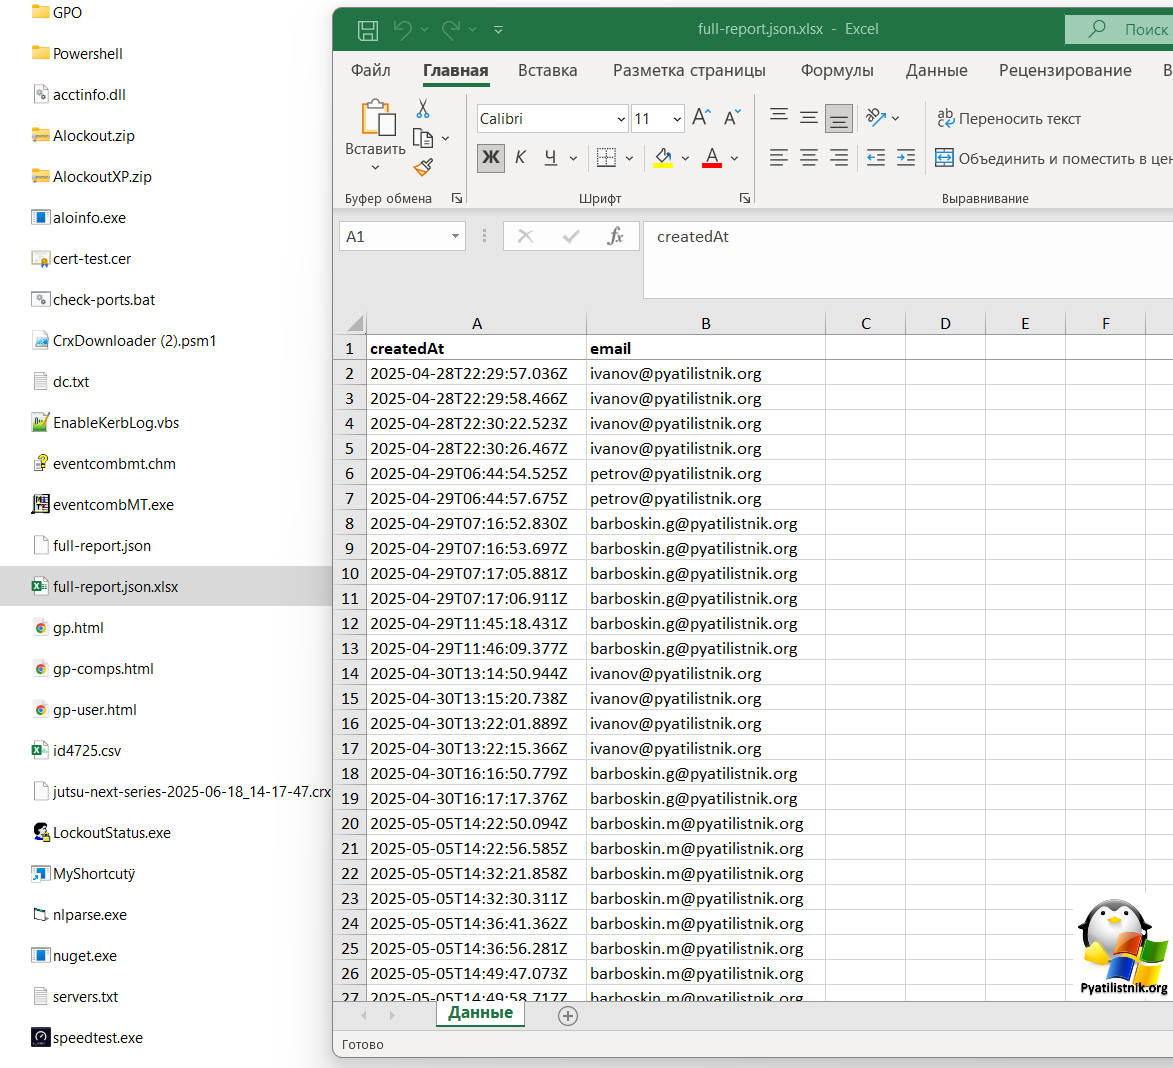This screenshot has height=1068, width=1173.
Task: Undo the last action in Excel
Action: (402, 30)
